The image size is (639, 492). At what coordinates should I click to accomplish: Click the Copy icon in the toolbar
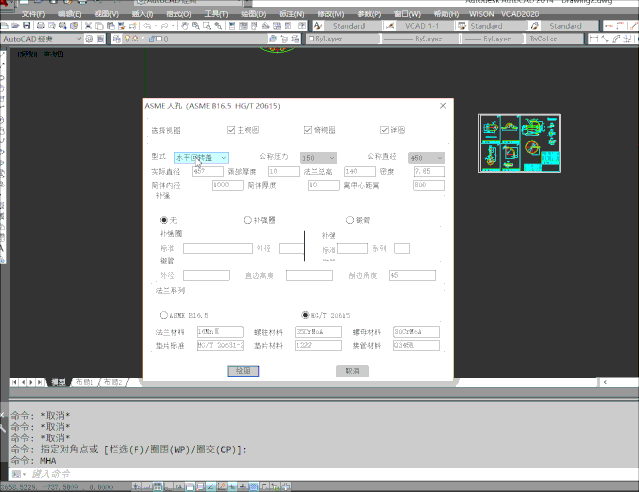coord(99,26)
